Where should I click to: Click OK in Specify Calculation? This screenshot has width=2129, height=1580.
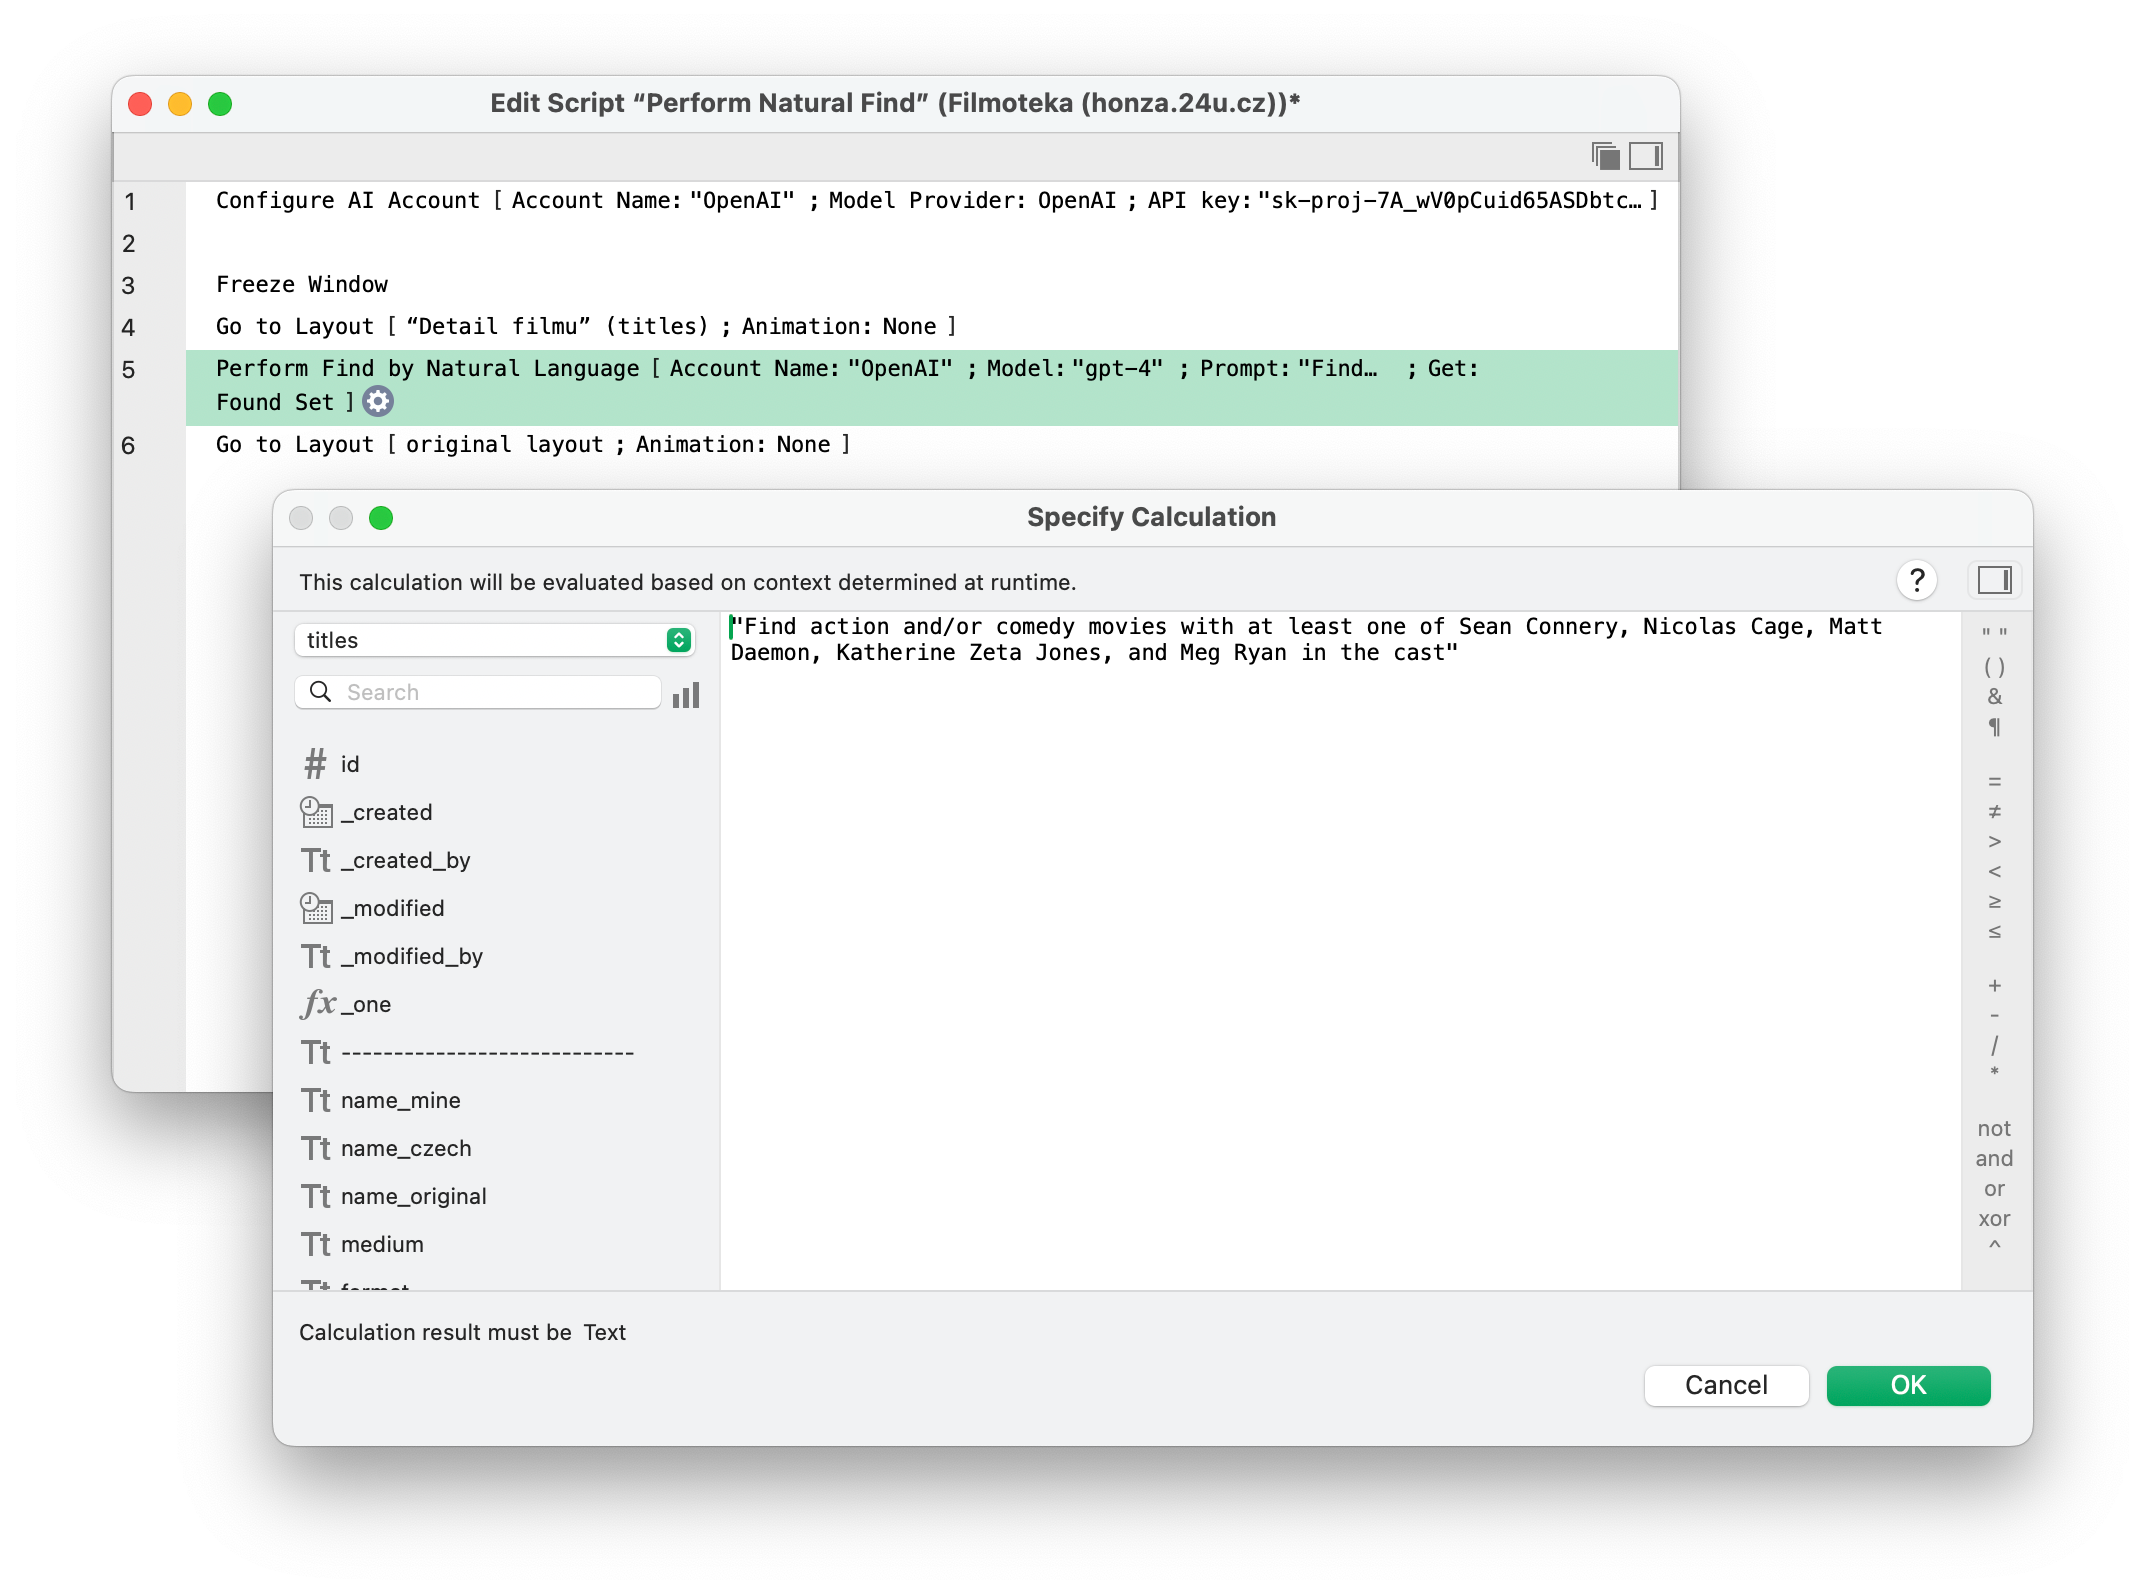pos(1908,1385)
